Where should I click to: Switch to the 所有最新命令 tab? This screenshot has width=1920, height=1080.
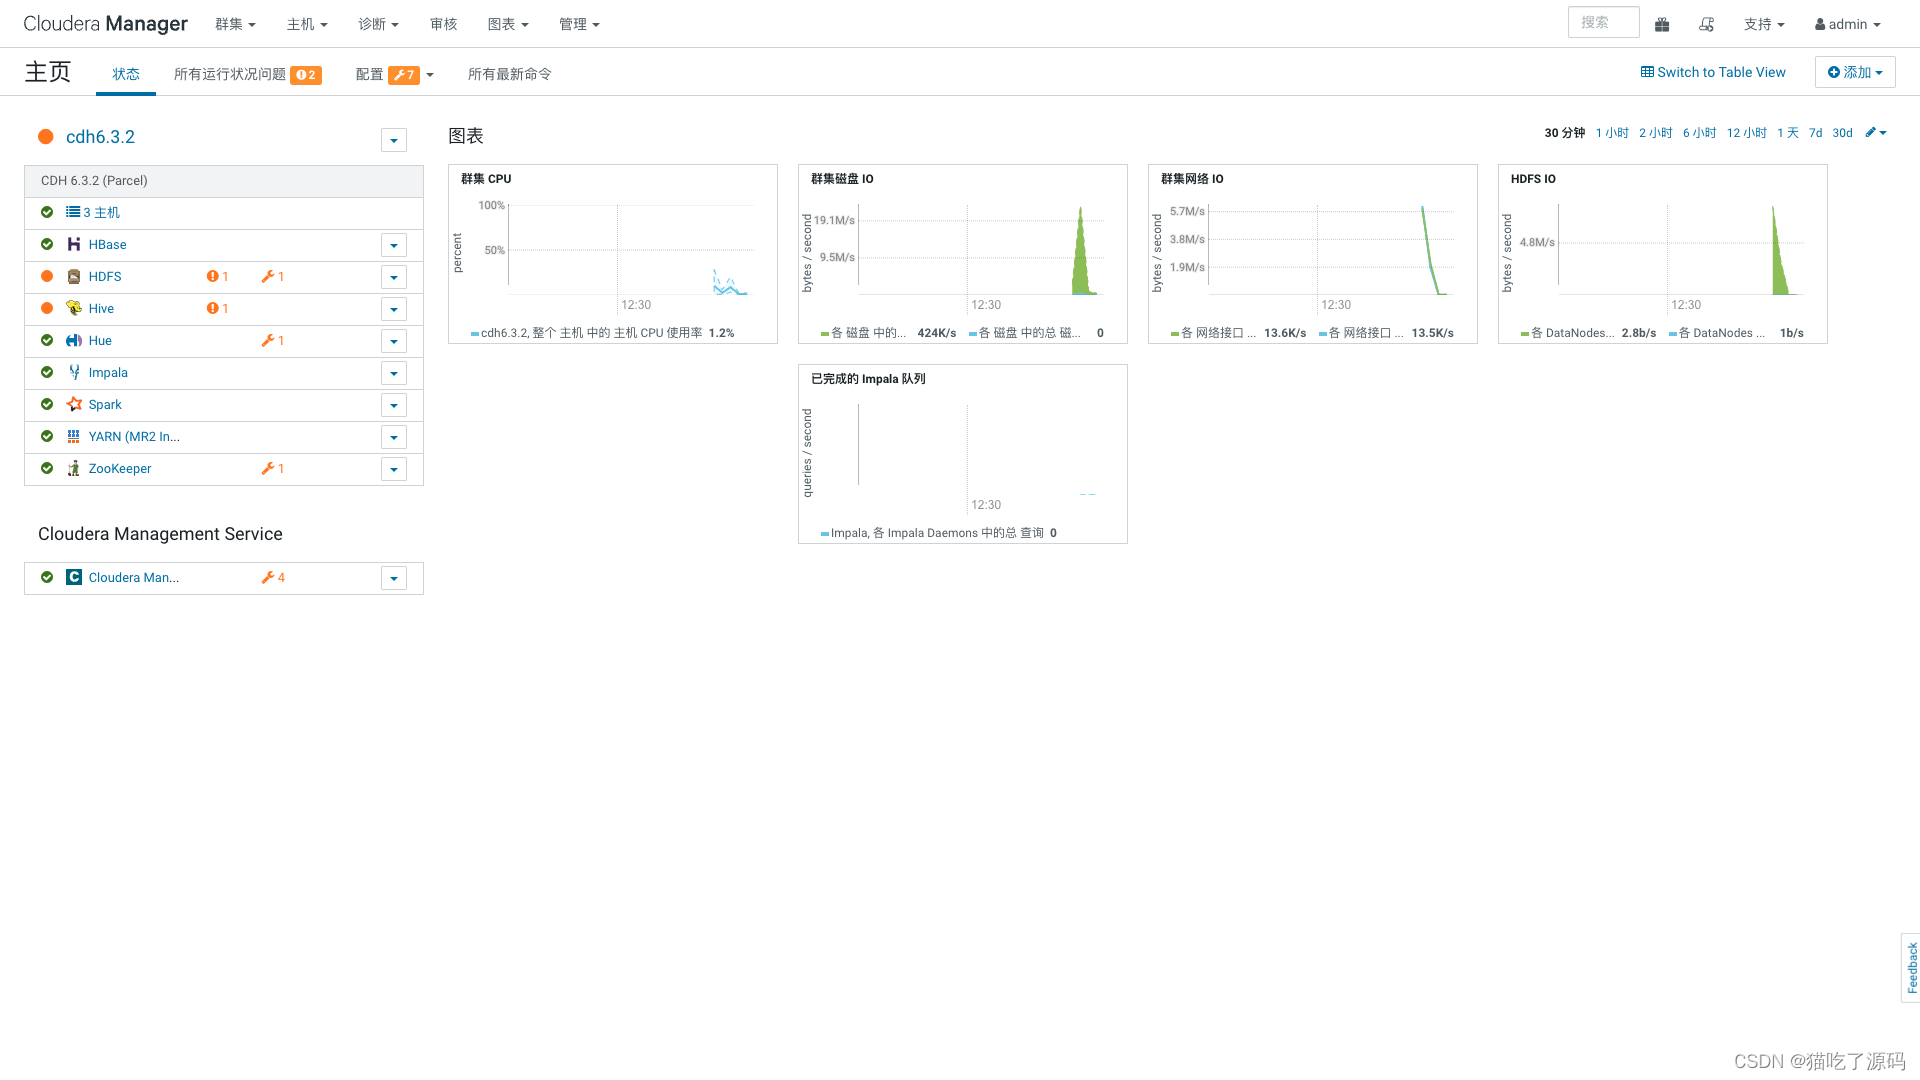[509, 74]
